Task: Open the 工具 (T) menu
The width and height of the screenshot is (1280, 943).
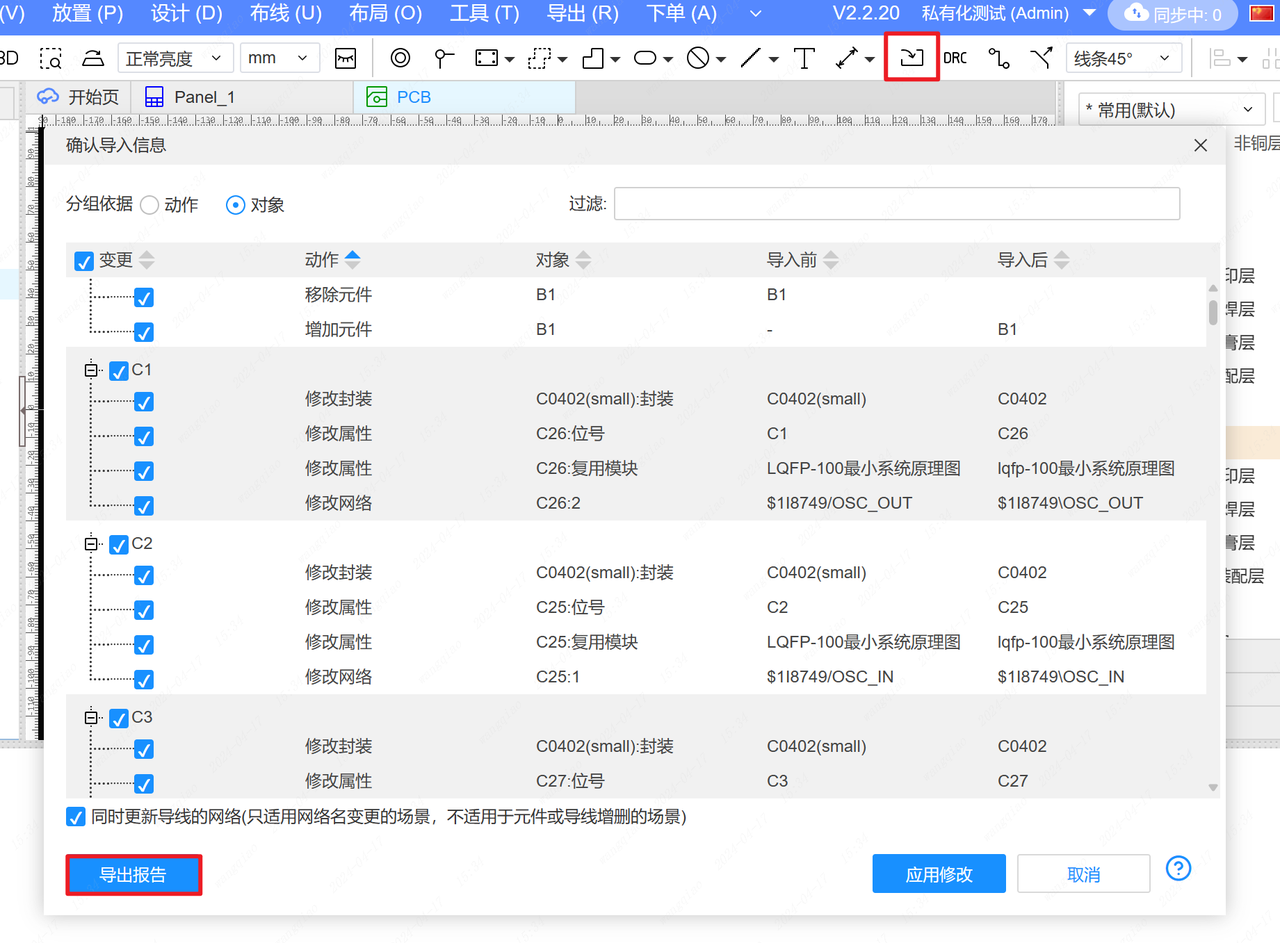Action: click(x=485, y=13)
